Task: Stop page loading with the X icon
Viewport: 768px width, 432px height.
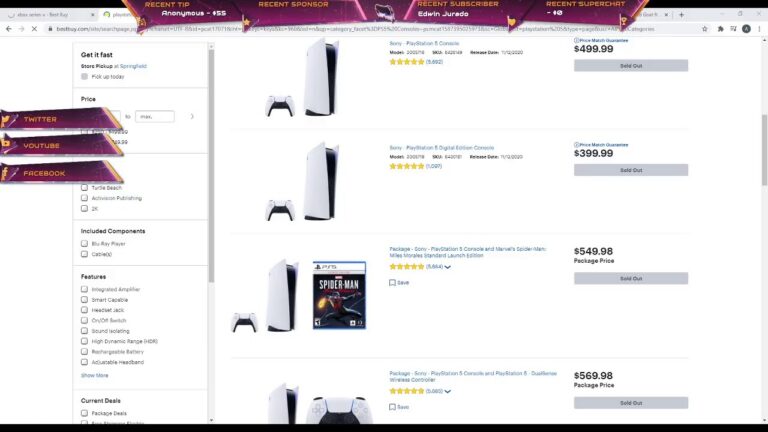Action: pyautogui.click(x=34, y=29)
